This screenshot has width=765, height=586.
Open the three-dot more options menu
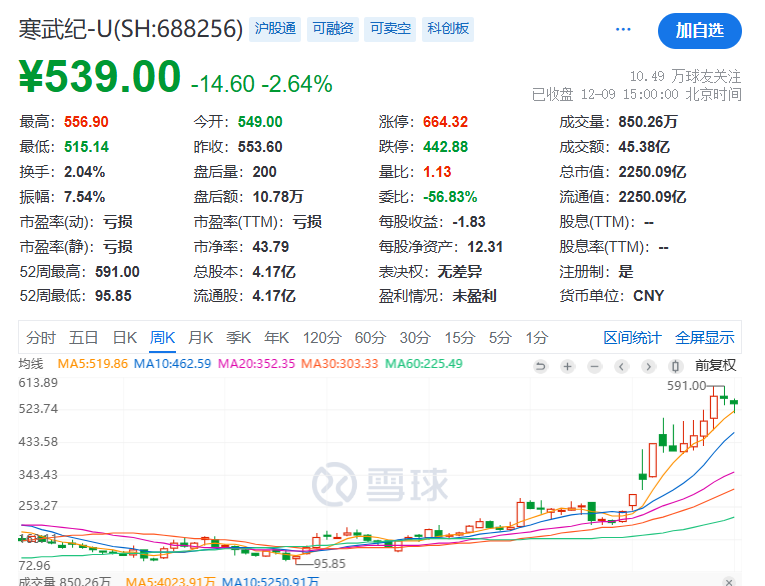pos(623,30)
